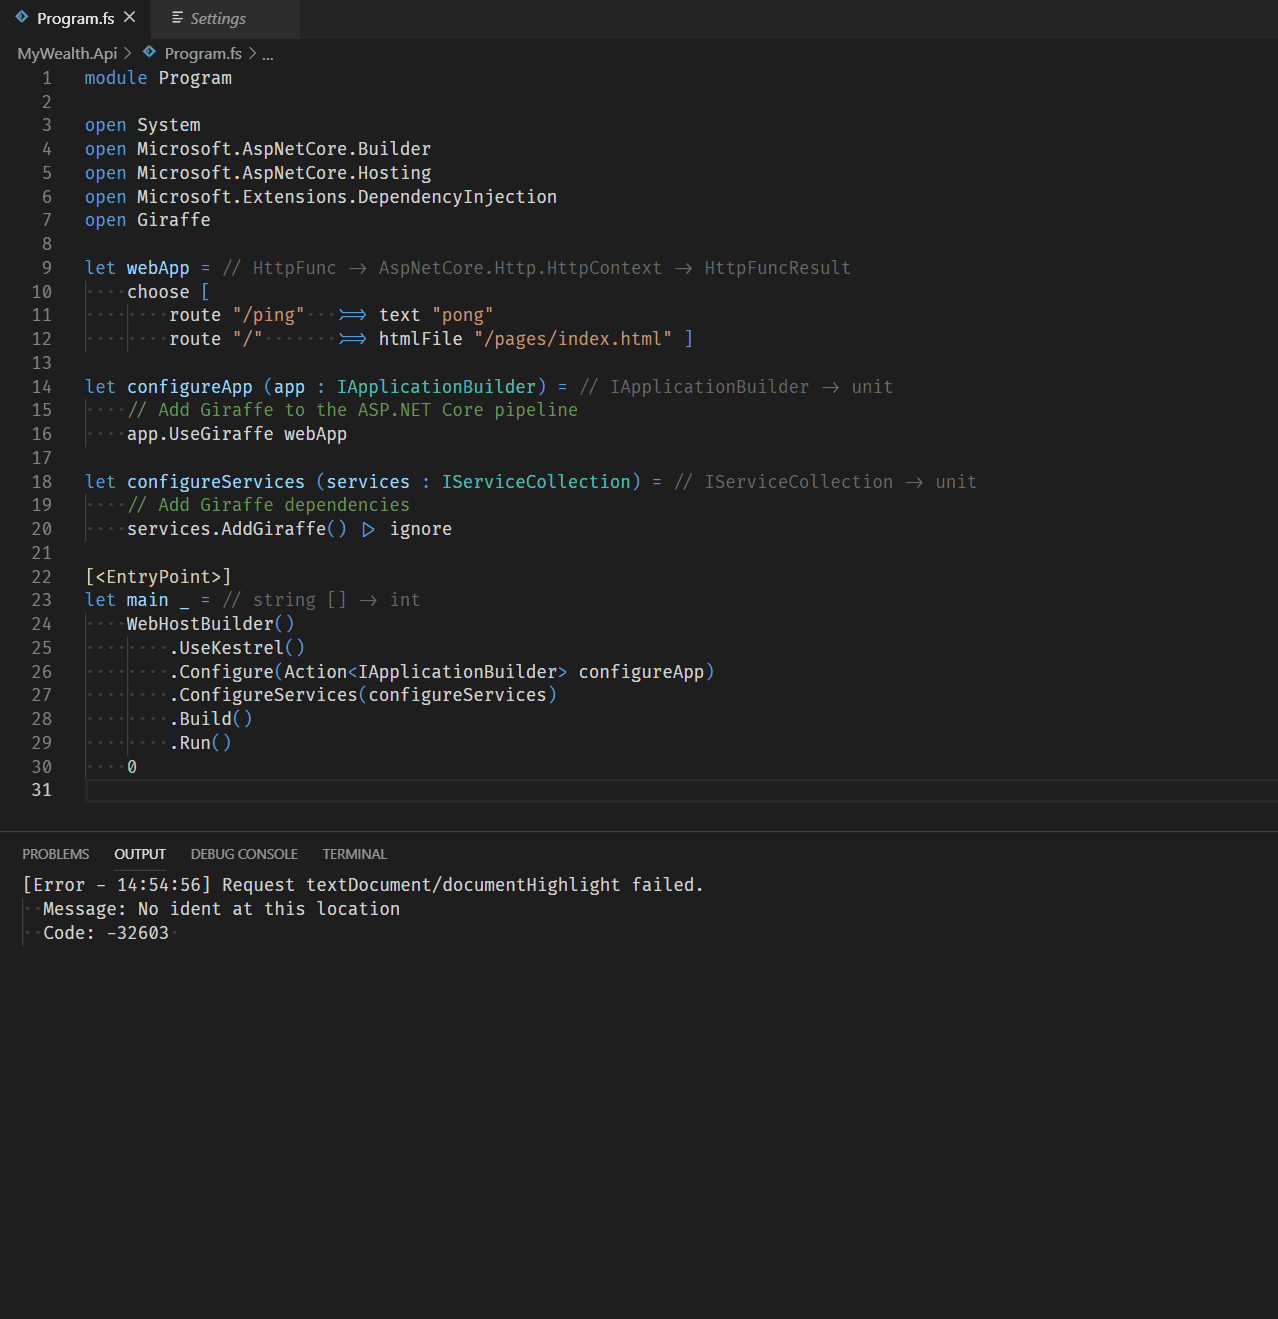Select the OUTPUT panel tab
The height and width of the screenshot is (1319, 1278).
(139, 853)
